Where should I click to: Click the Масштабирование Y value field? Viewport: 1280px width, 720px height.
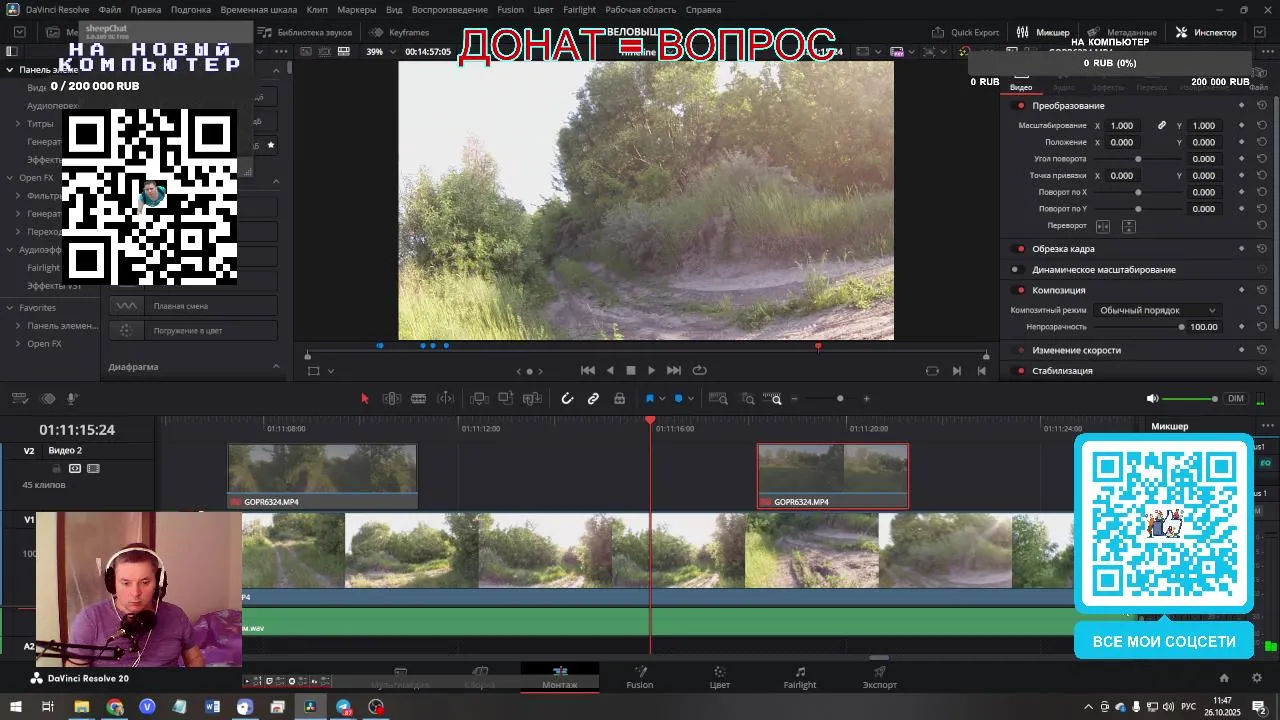(1204, 126)
